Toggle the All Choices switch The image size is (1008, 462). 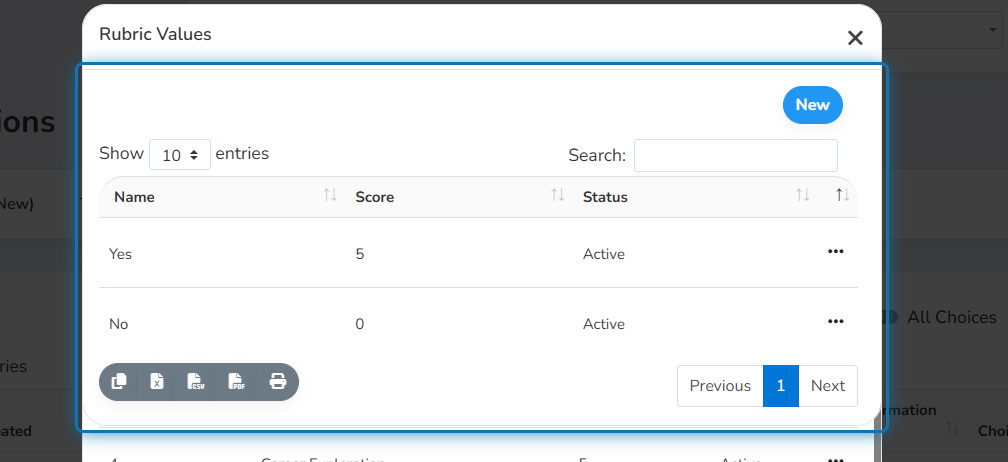889,317
